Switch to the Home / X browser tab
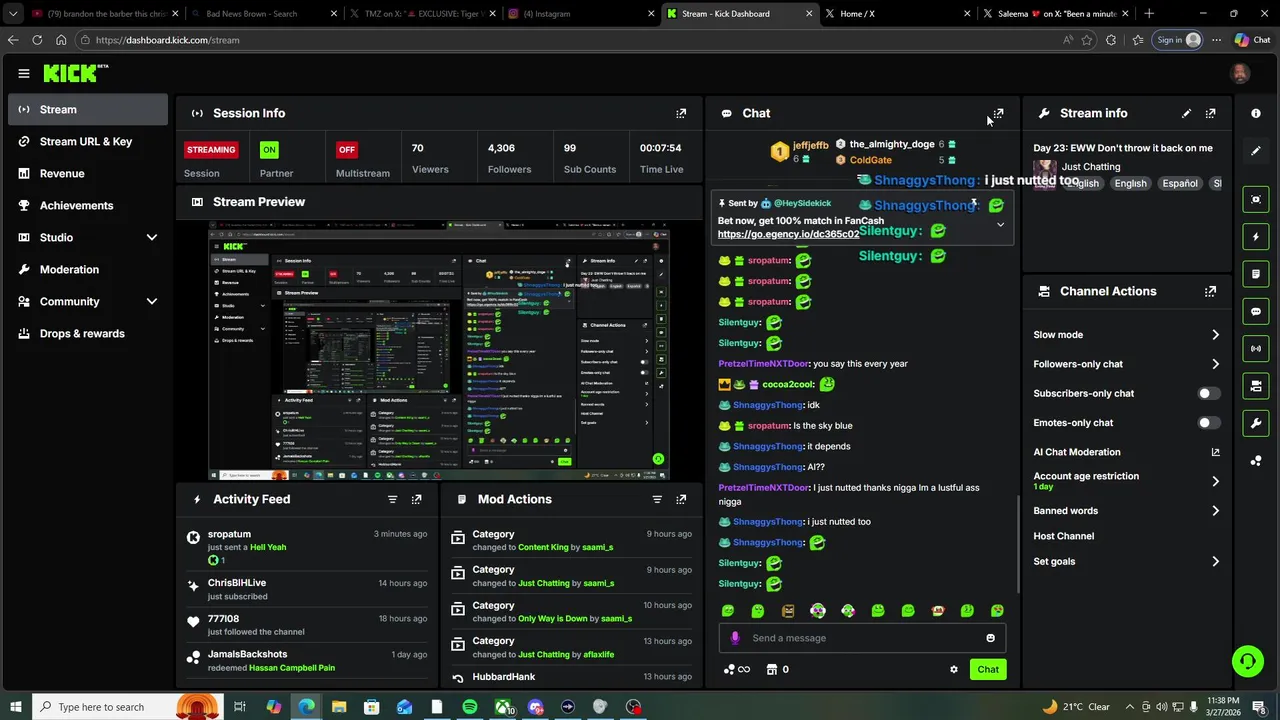Screen dimensions: 1280x720 click(x=896, y=14)
